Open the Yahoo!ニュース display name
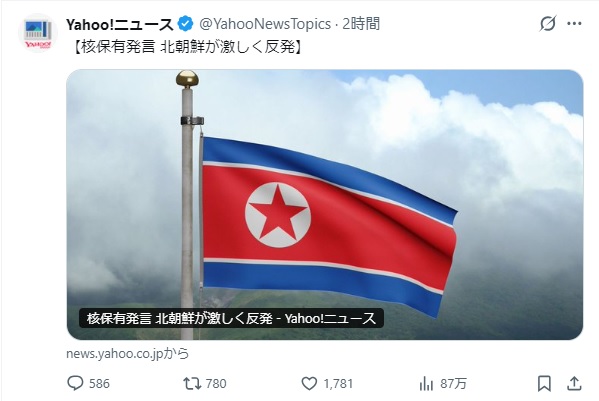This screenshot has height=401, width=599. 120,24
